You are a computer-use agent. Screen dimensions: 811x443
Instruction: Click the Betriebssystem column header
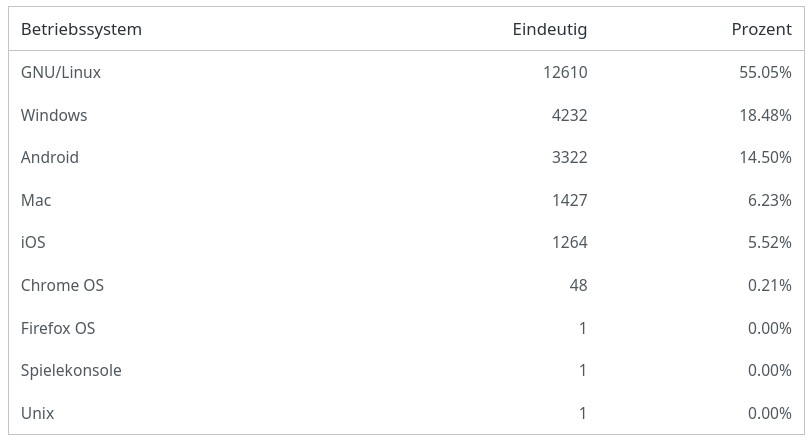click(81, 29)
